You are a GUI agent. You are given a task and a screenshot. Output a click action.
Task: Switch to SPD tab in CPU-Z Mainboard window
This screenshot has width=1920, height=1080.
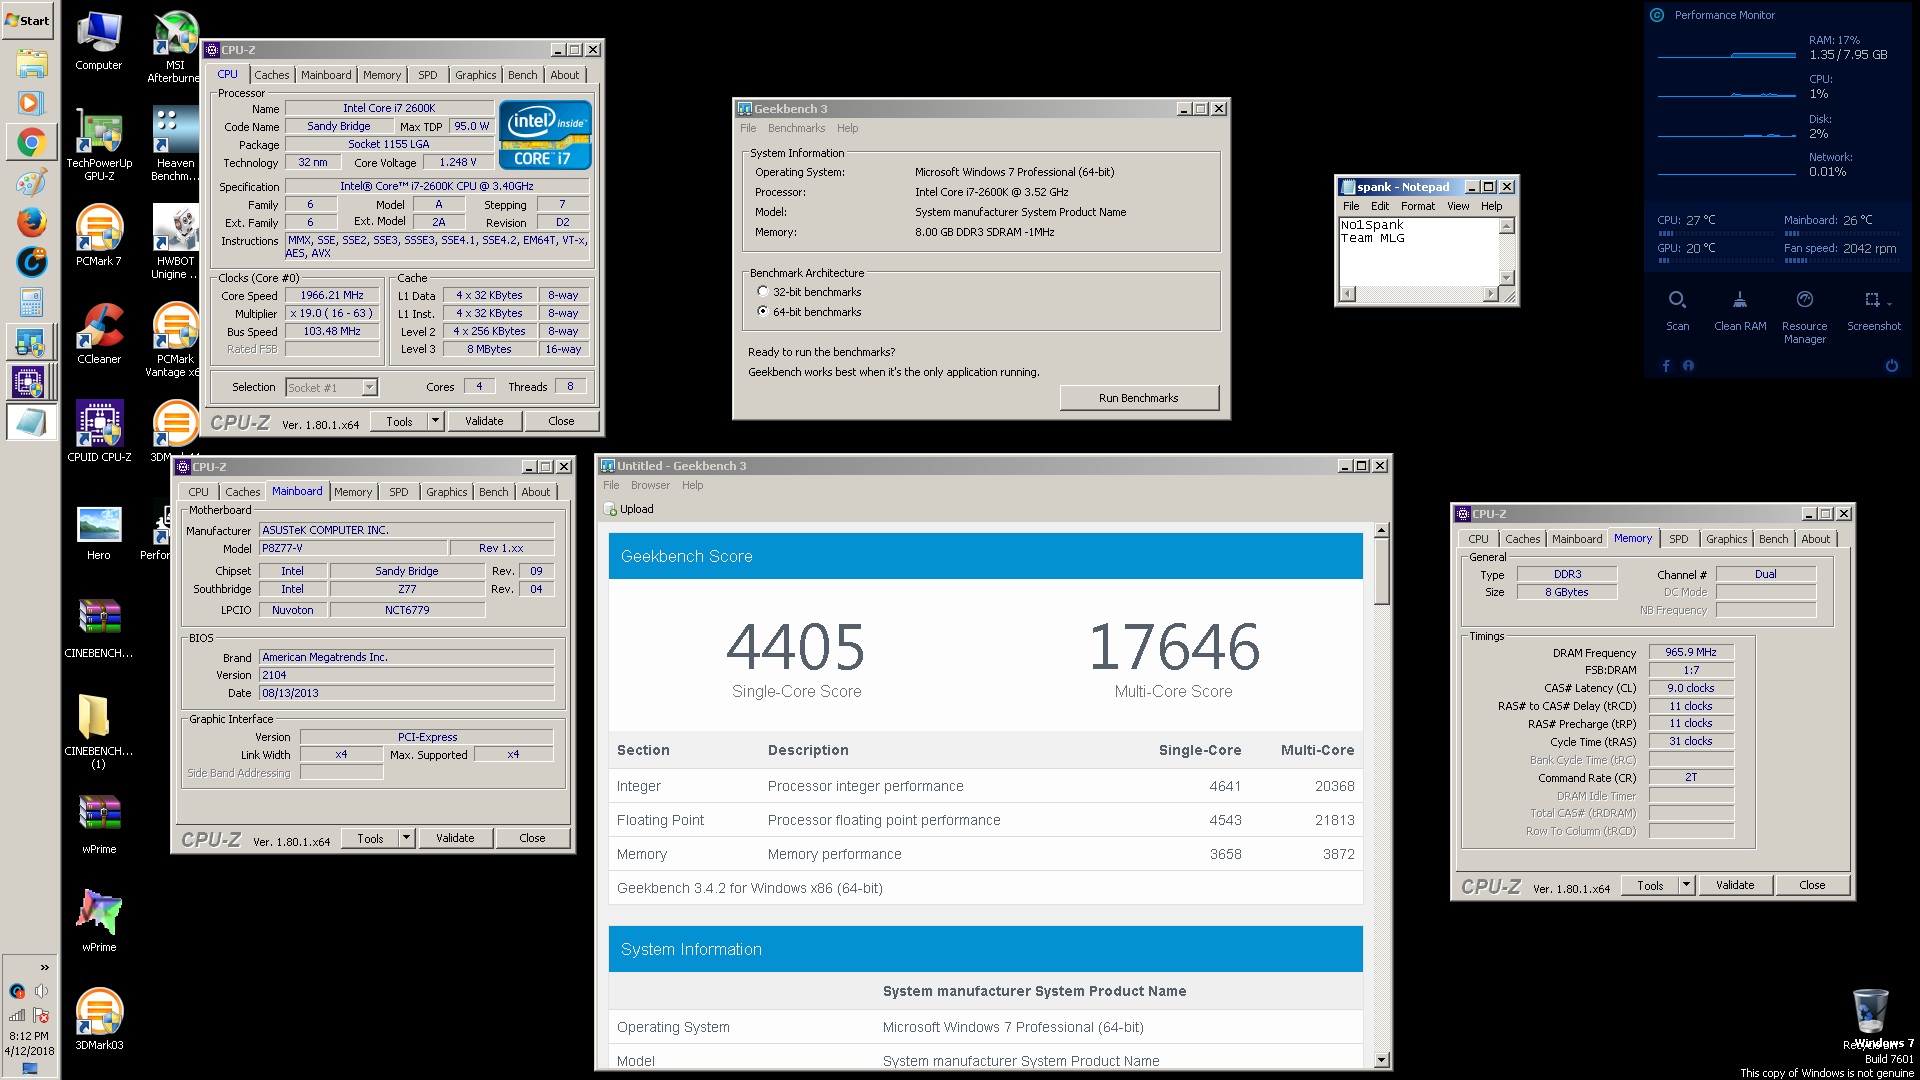(398, 492)
